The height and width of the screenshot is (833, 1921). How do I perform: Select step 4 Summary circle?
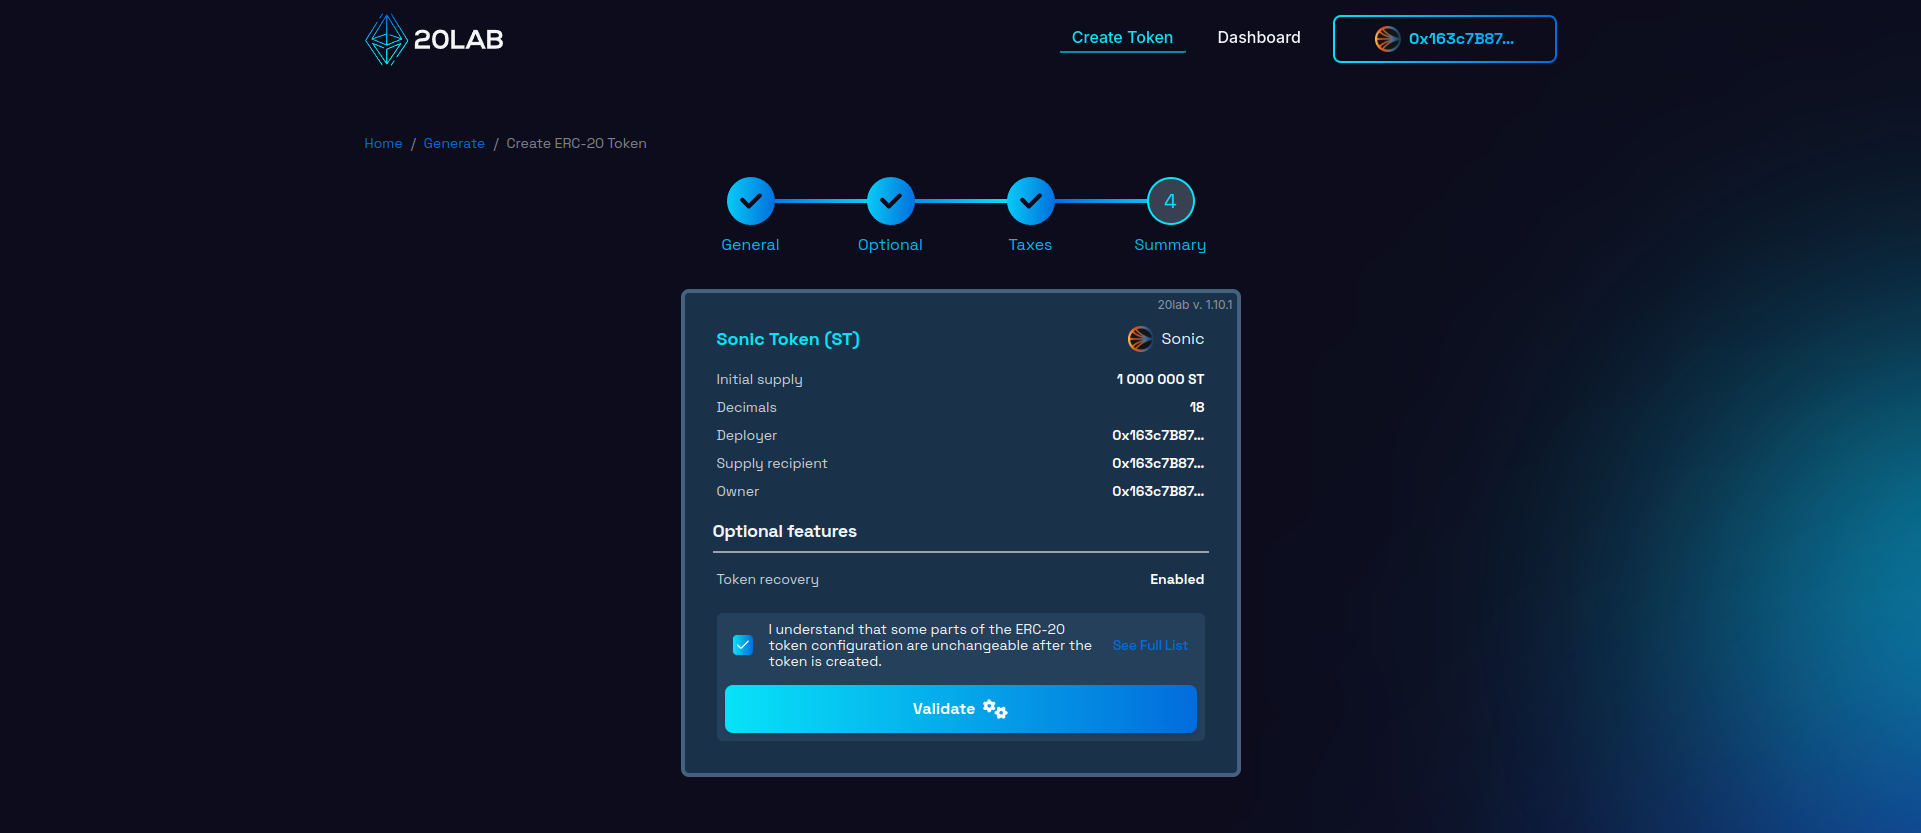coord(1170,201)
